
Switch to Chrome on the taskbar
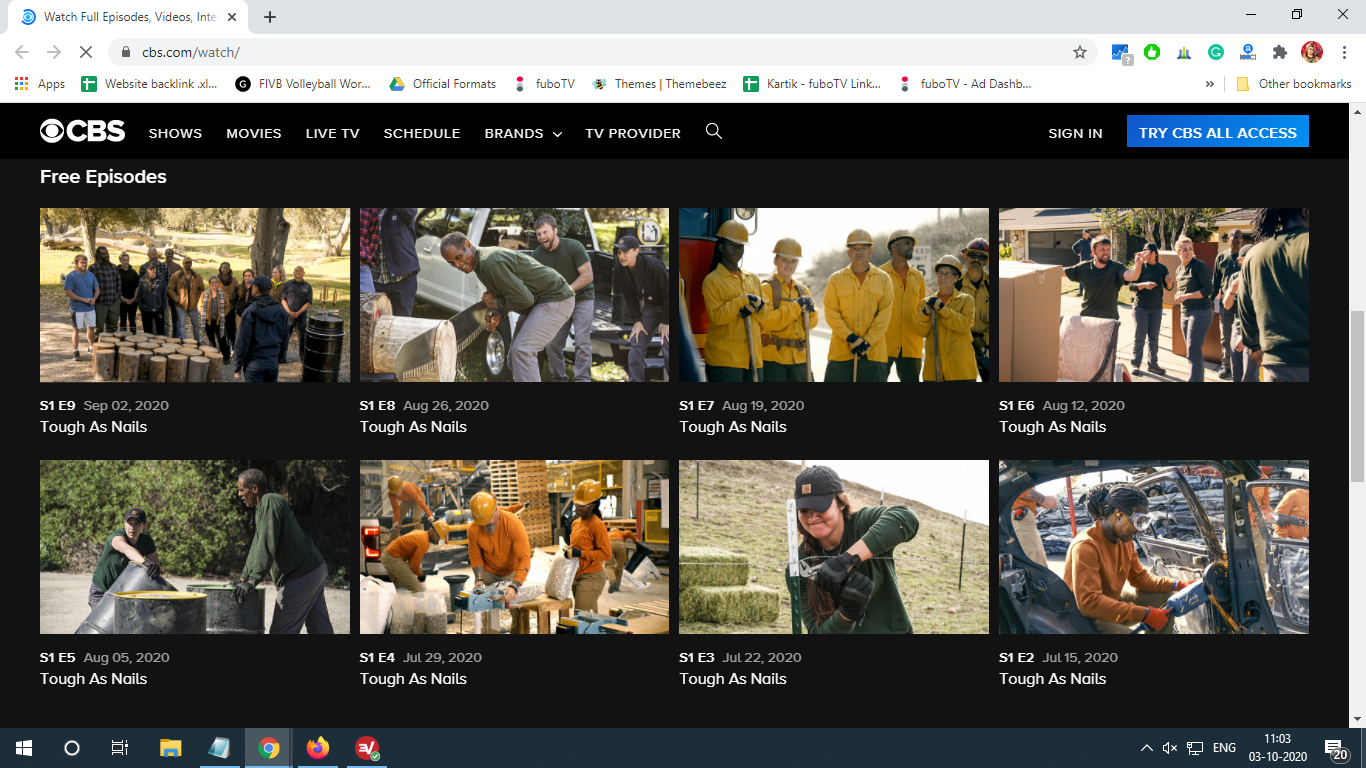point(268,747)
